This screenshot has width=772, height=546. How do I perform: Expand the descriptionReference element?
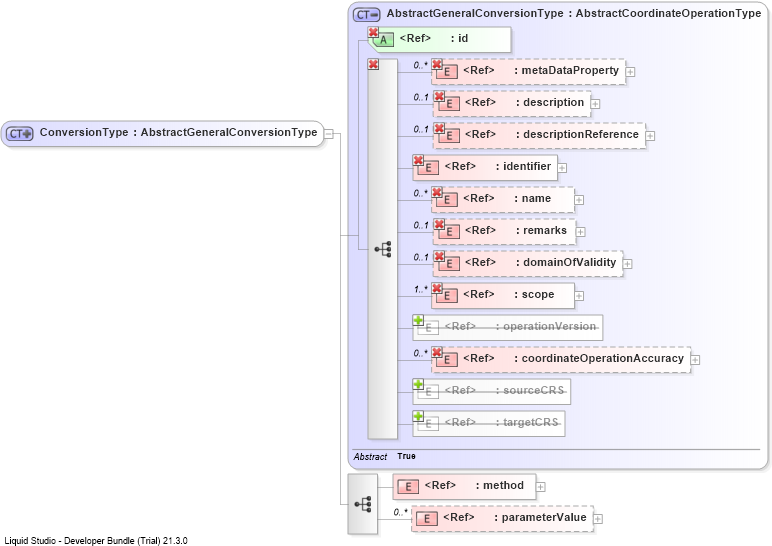coord(650,136)
